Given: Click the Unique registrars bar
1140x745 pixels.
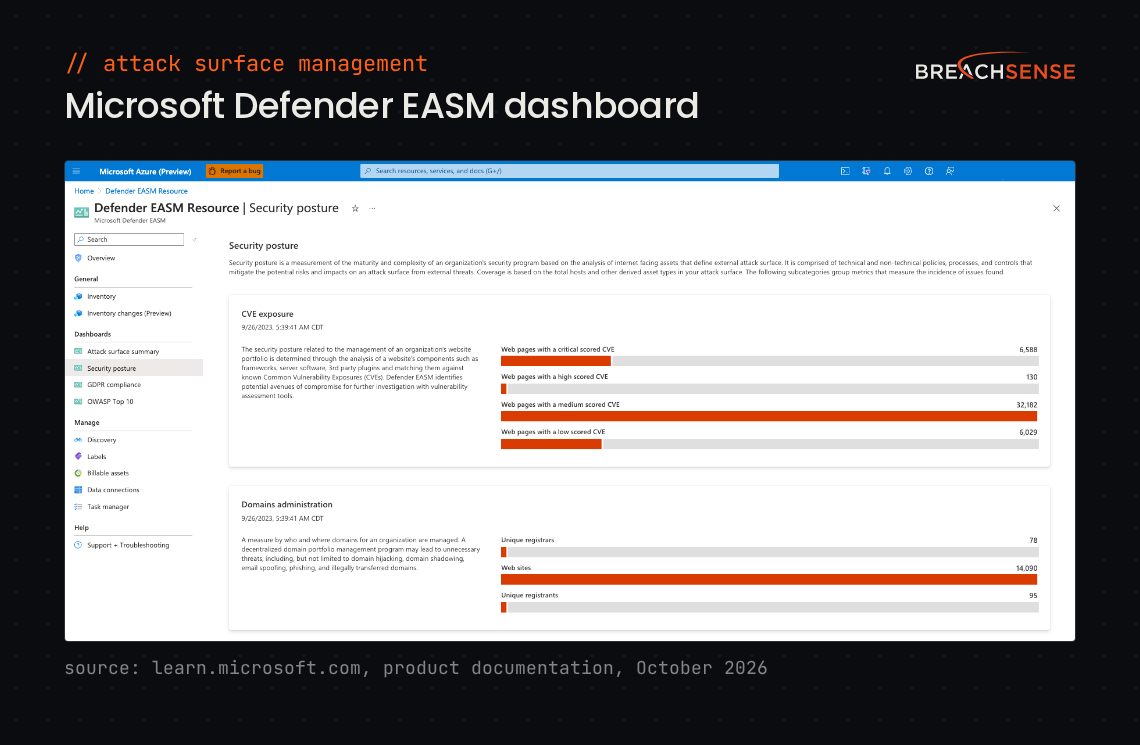Looking at the screenshot, I should tap(769, 552).
